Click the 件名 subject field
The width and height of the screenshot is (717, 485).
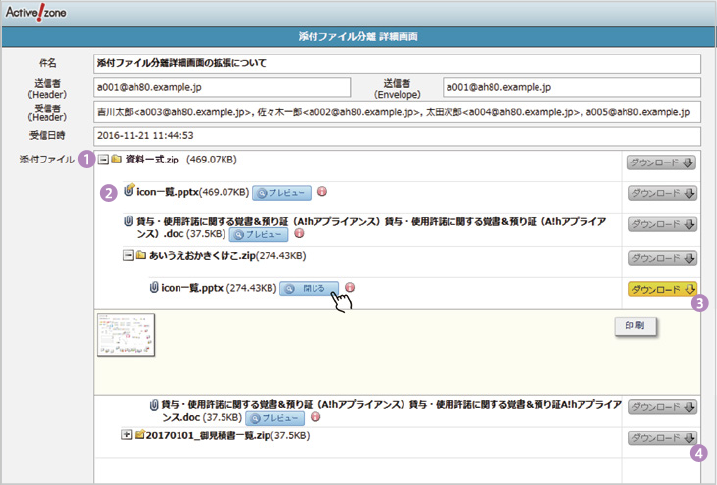(395, 62)
